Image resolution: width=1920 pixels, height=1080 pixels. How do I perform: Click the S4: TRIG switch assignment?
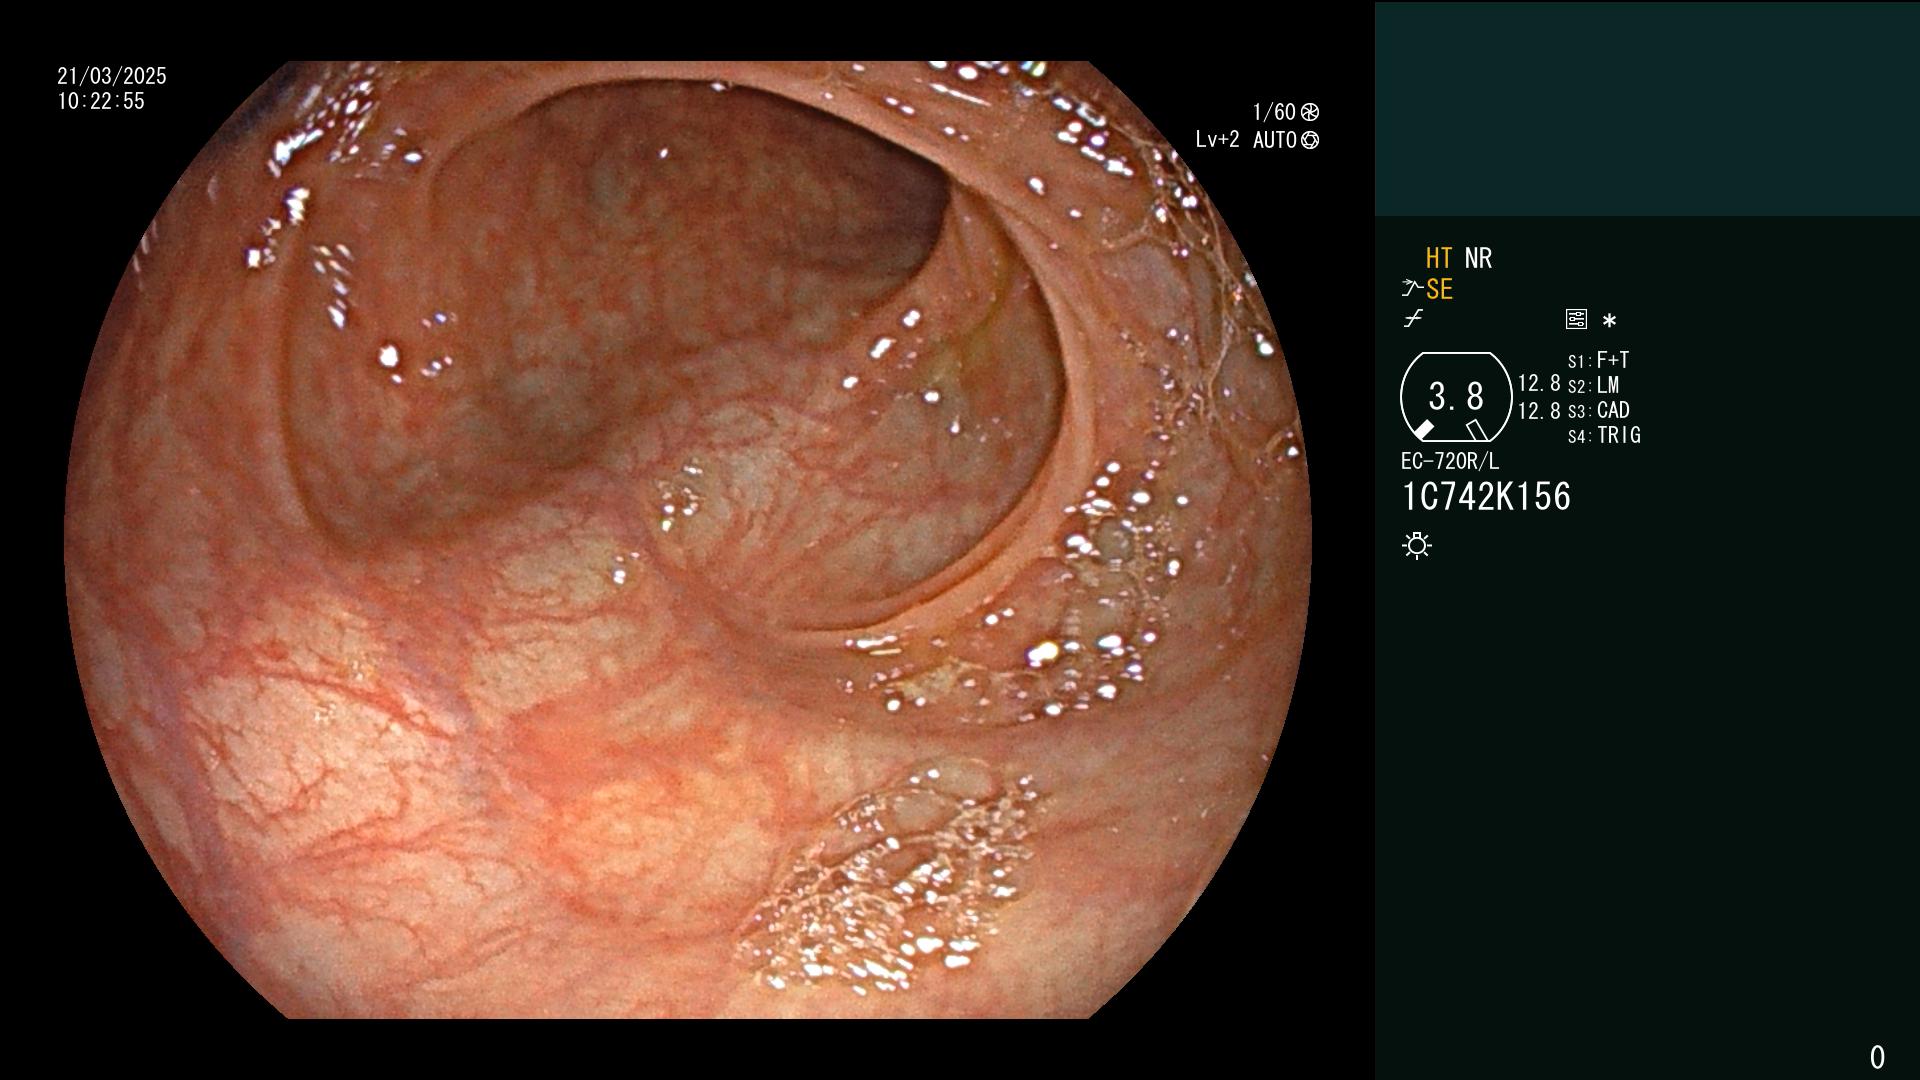1604,435
